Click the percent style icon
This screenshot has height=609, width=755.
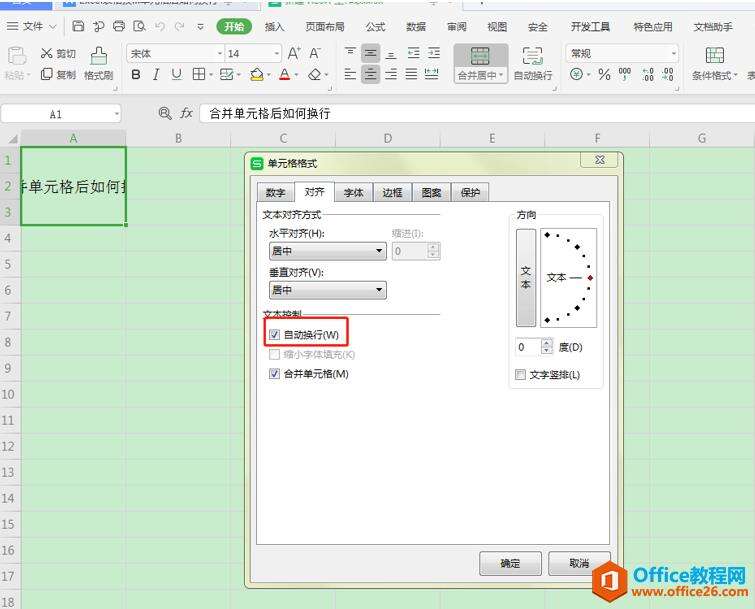click(604, 74)
